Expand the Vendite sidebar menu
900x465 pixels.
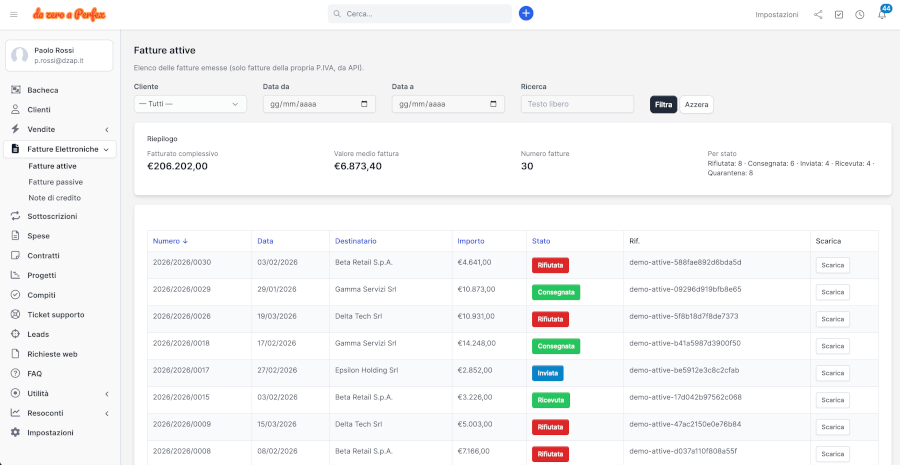[60, 129]
